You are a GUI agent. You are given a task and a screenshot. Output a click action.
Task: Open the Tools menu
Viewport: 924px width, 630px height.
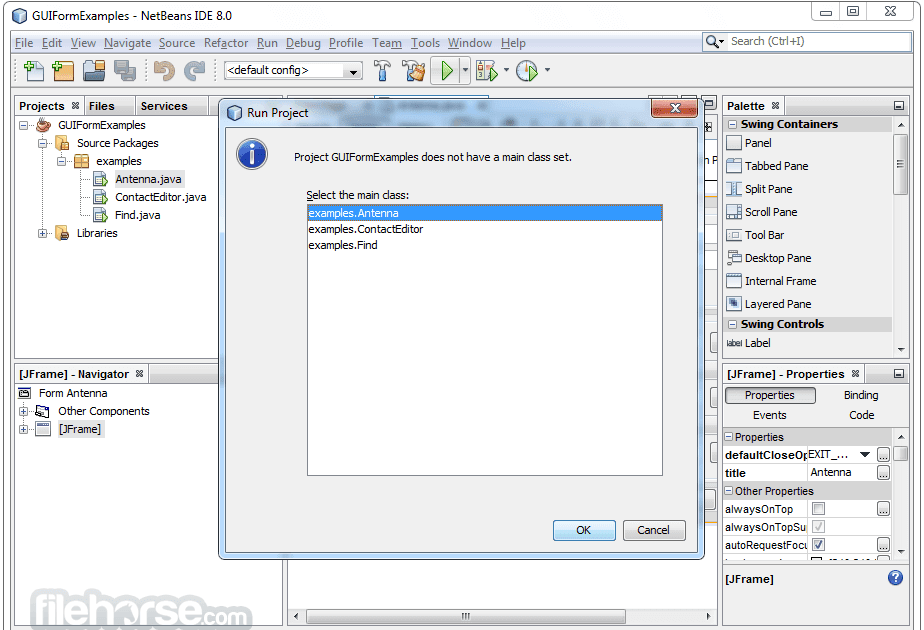click(425, 43)
